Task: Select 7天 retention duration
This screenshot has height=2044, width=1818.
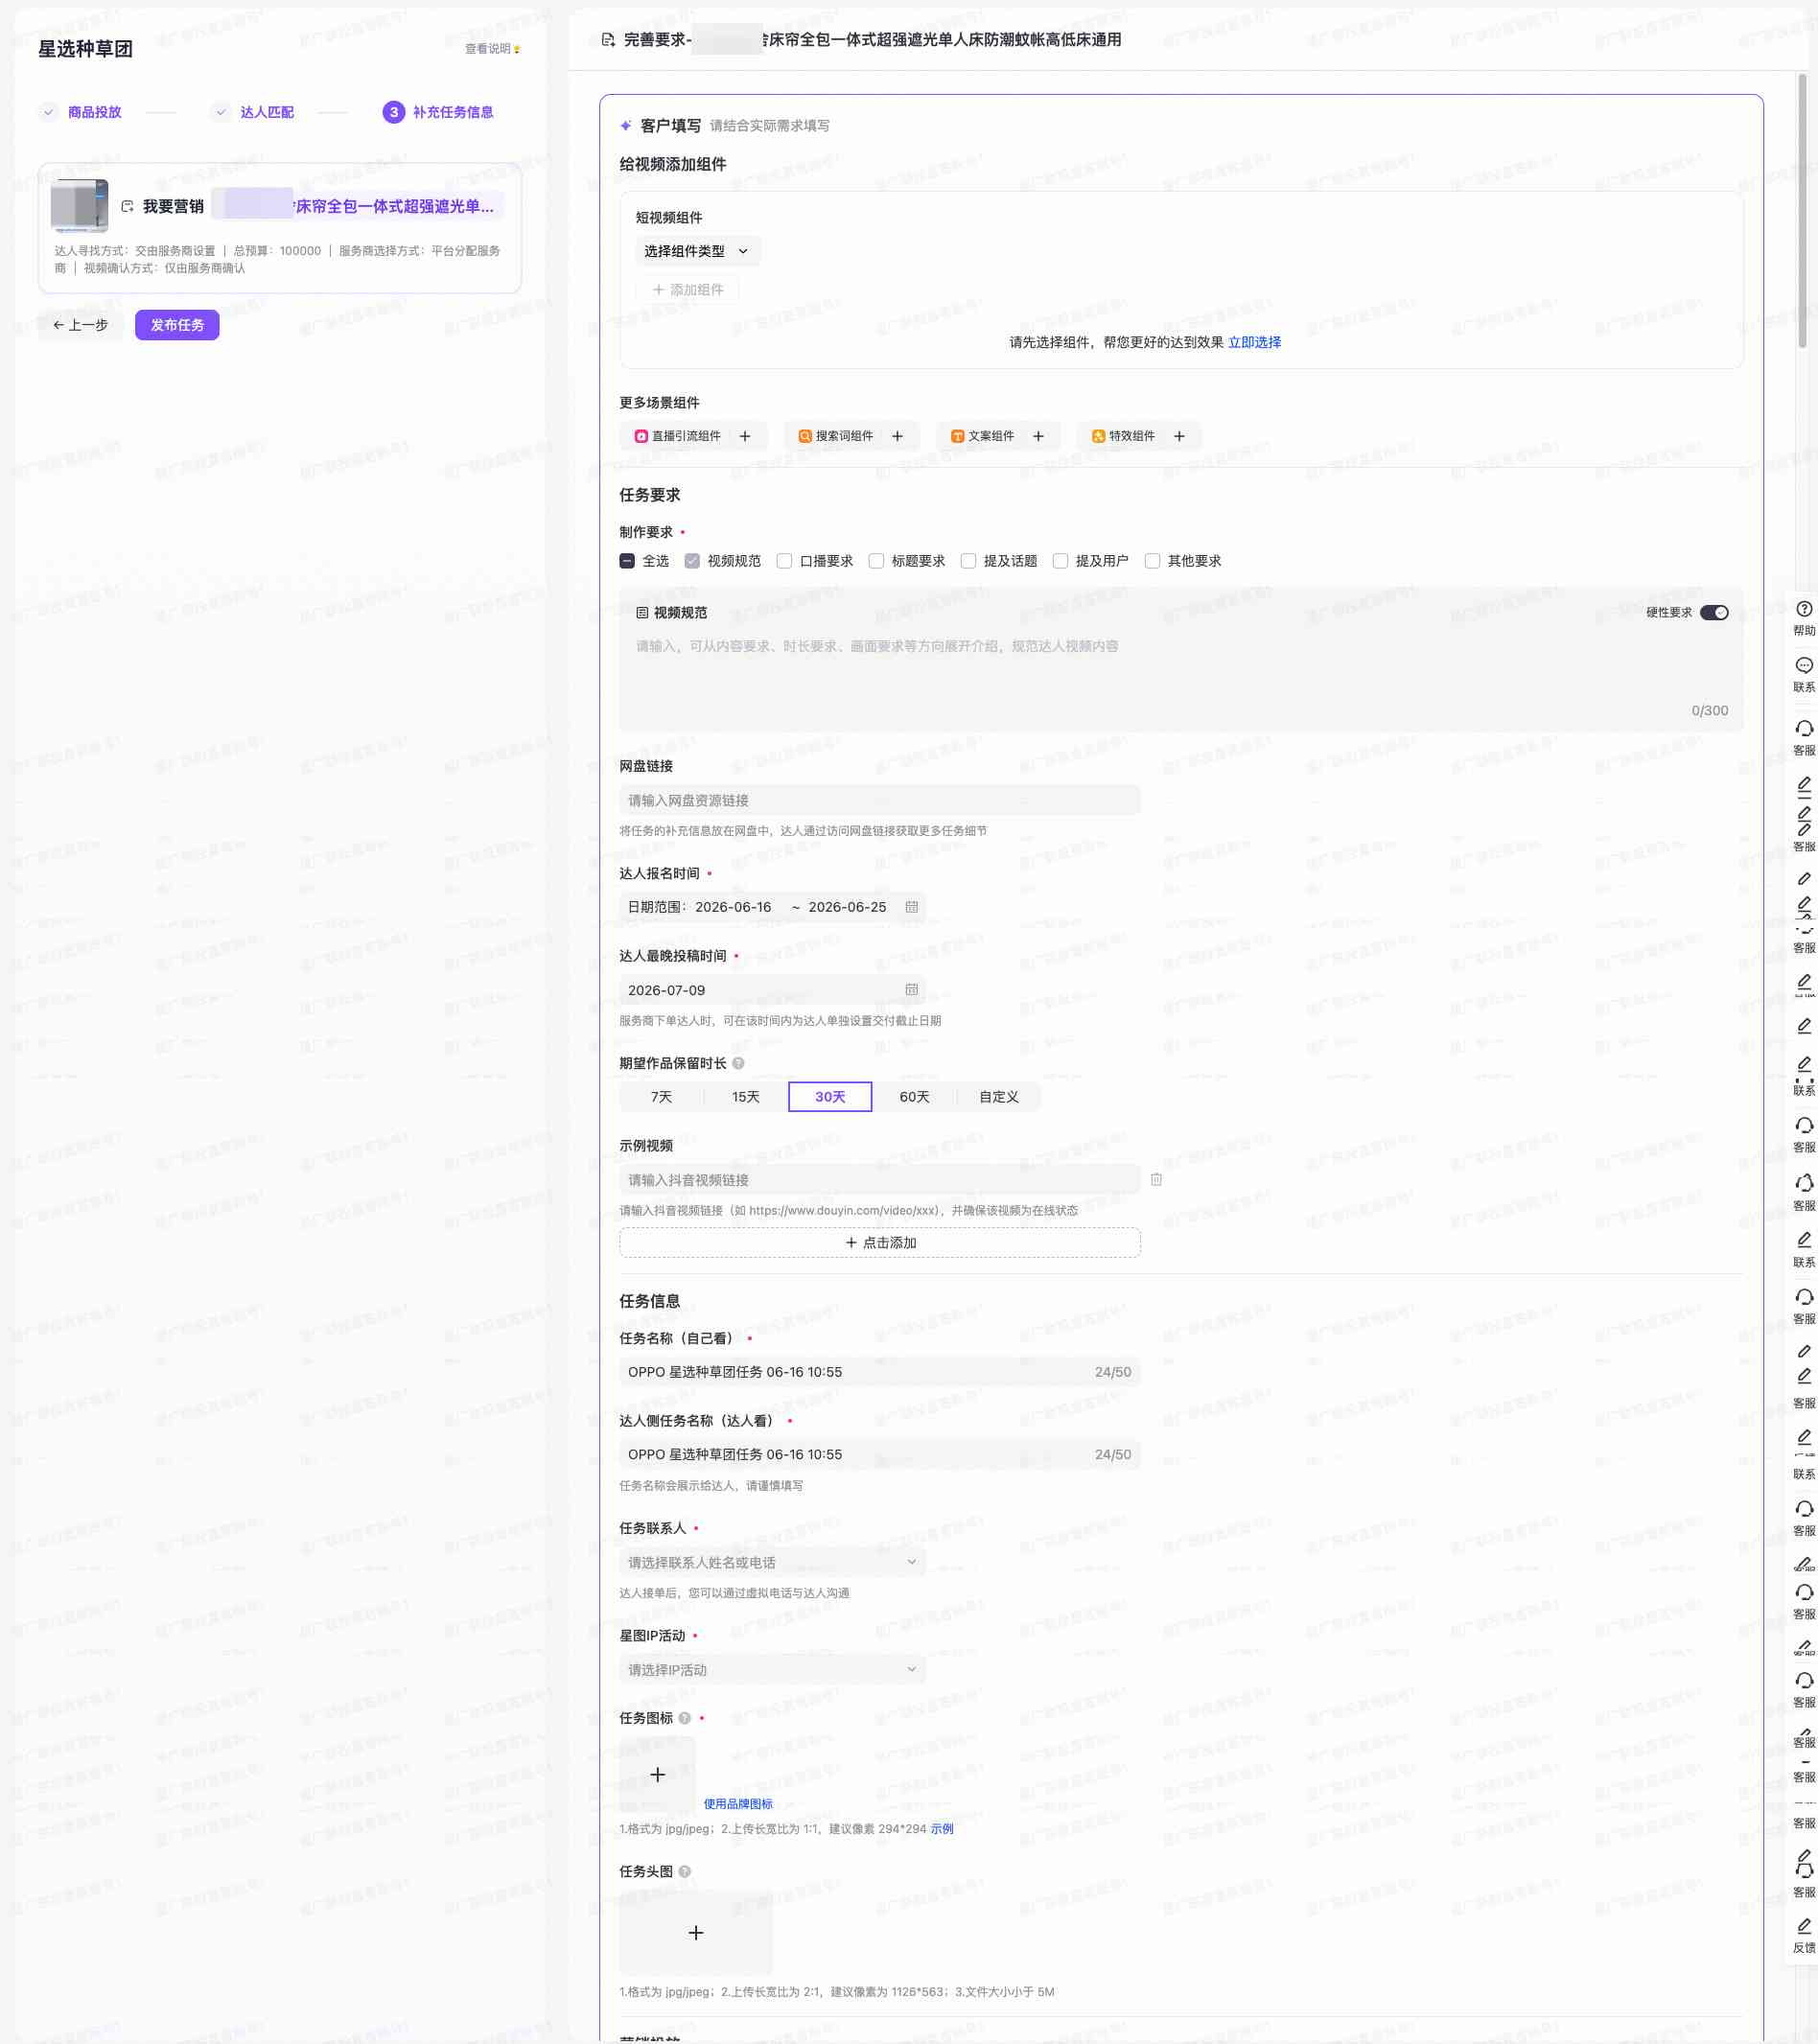Action: [661, 1097]
